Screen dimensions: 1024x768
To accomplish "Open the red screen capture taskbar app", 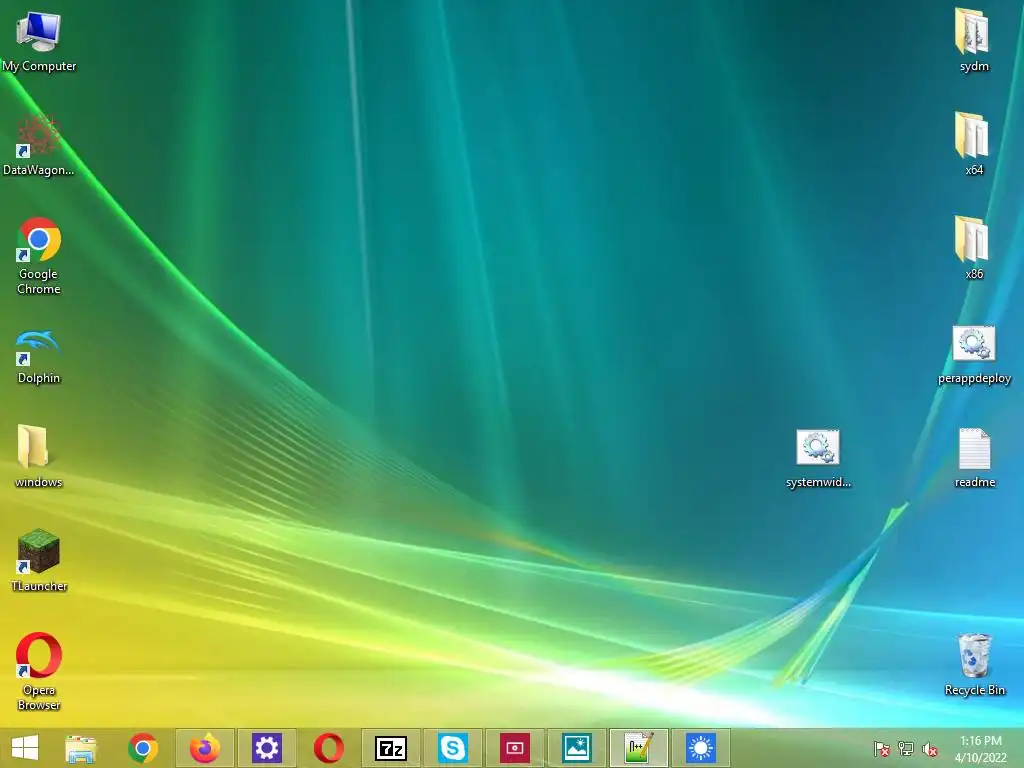I will coord(515,748).
